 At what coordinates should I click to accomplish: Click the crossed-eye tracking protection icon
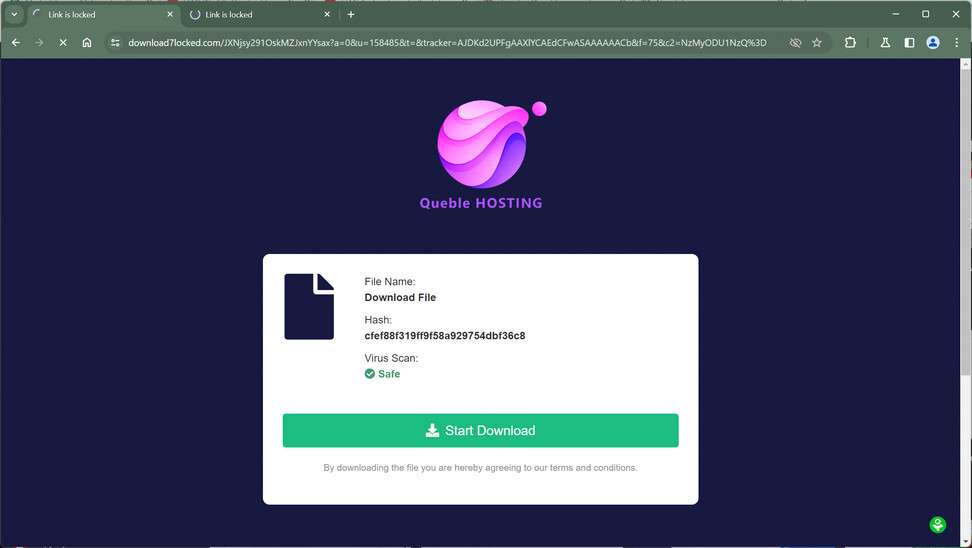[795, 42]
